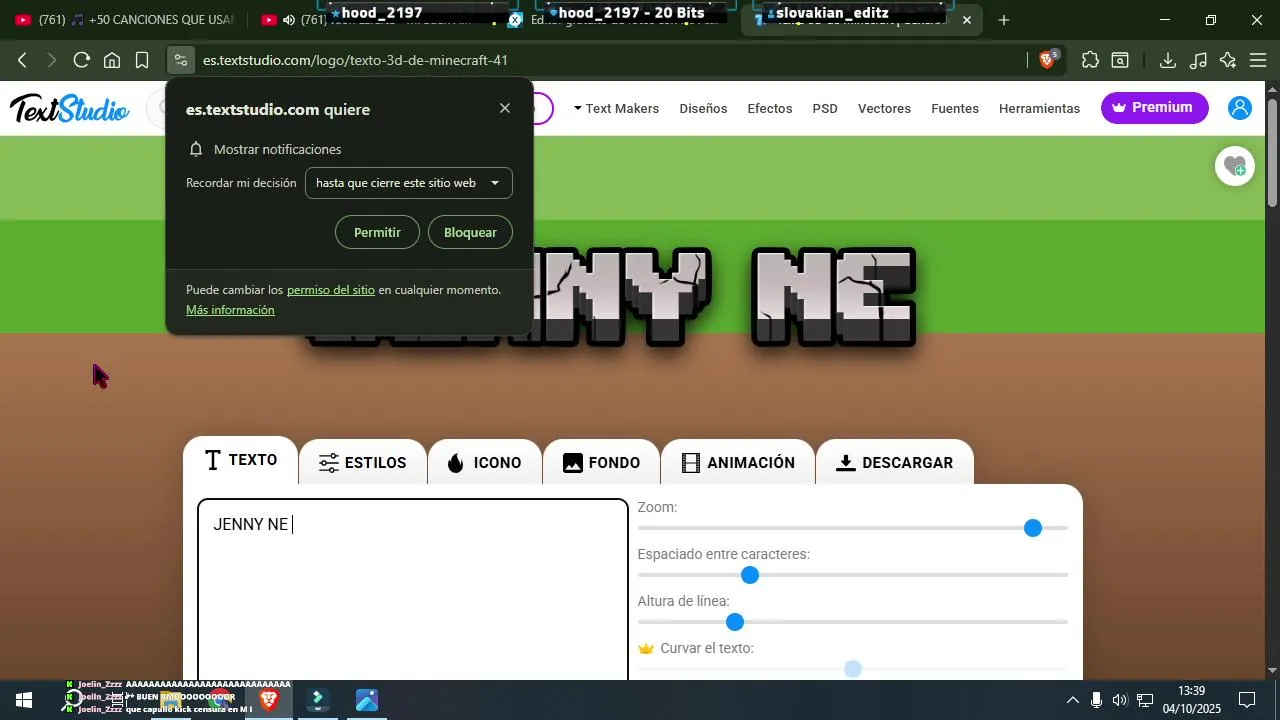Go to browser home page icon
This screenshot has width=1280, height=720.
click(x=112, y=60)
